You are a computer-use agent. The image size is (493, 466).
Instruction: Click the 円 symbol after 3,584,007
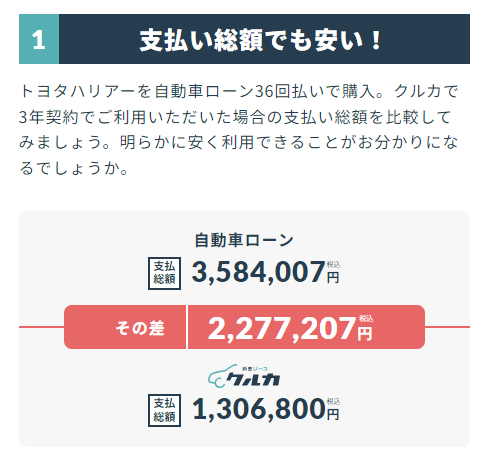coord(333,277)
